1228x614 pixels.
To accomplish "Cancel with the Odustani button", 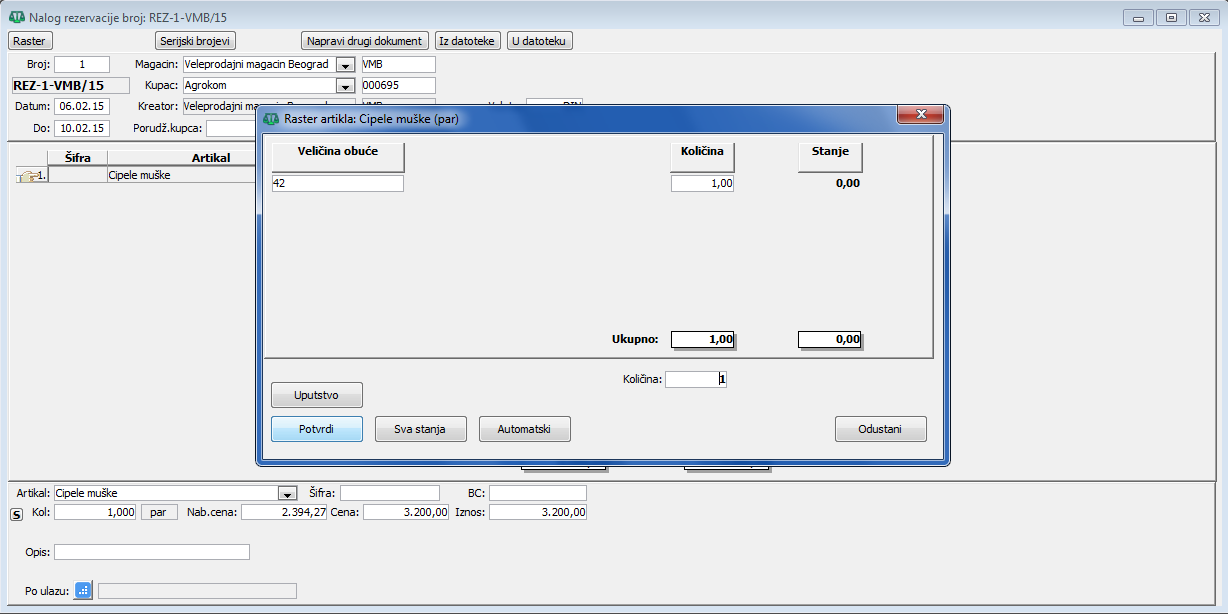I will pos(880,429).
